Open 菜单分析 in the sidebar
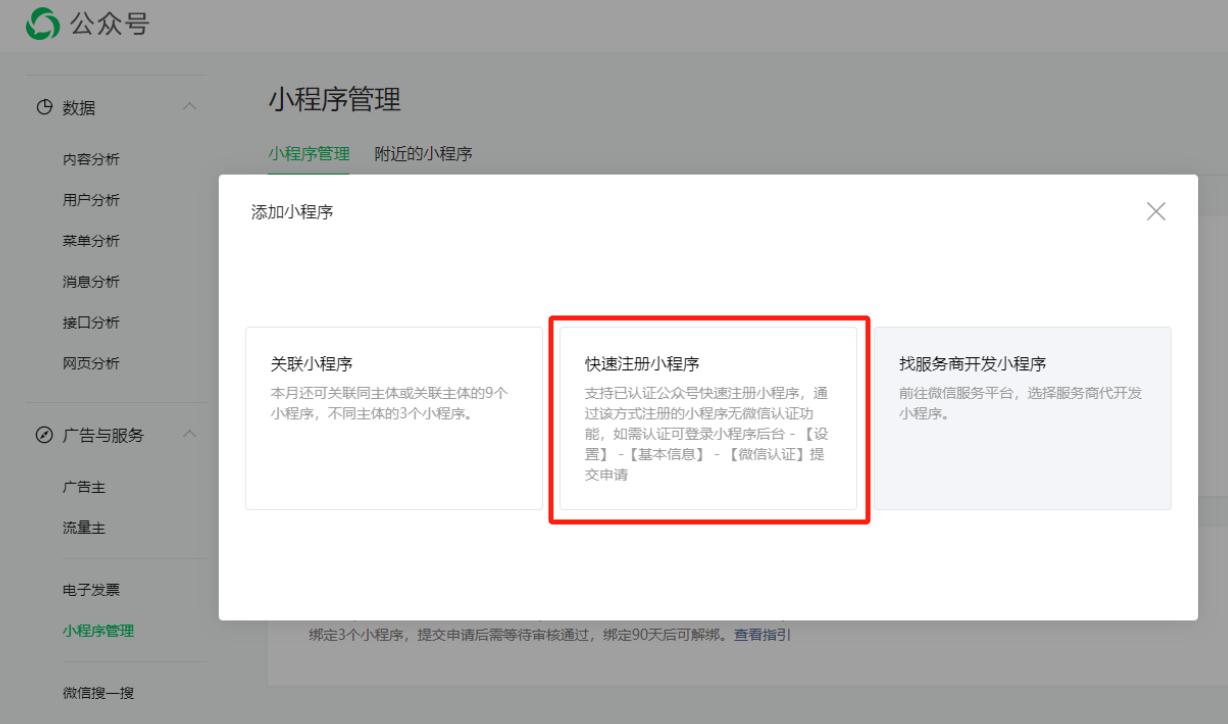 (91, 241)
